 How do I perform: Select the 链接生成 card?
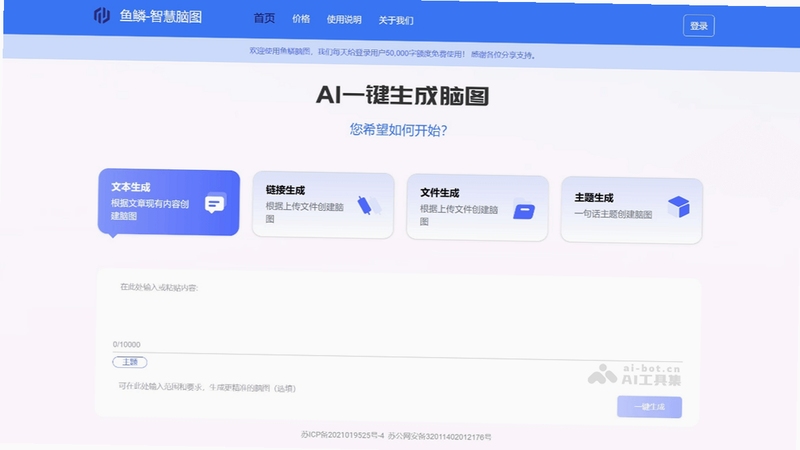(323, 205)
